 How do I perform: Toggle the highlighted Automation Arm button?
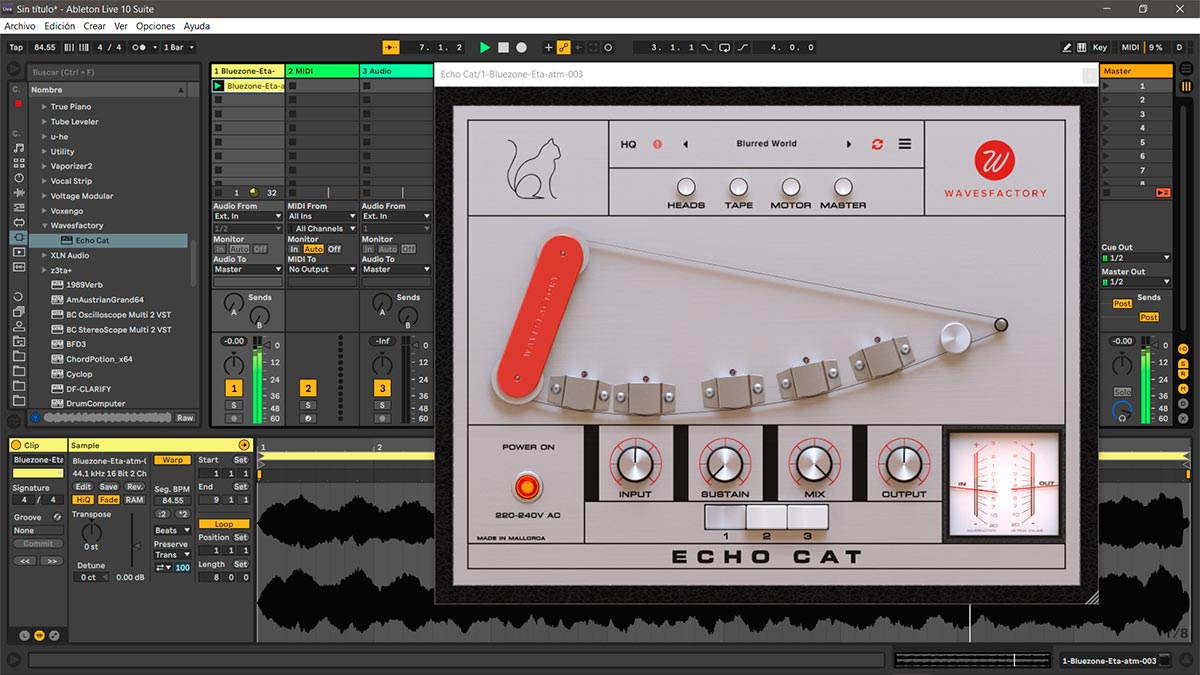coord(564,47)
